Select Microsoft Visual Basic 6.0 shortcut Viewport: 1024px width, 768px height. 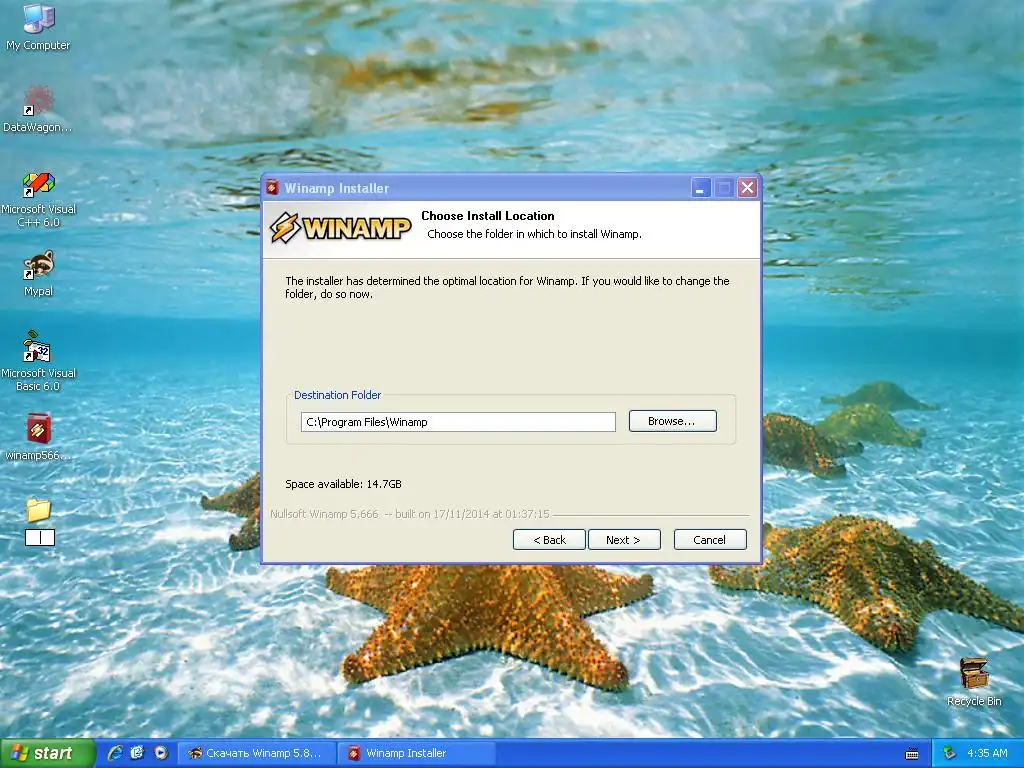[x=39, y=361]
